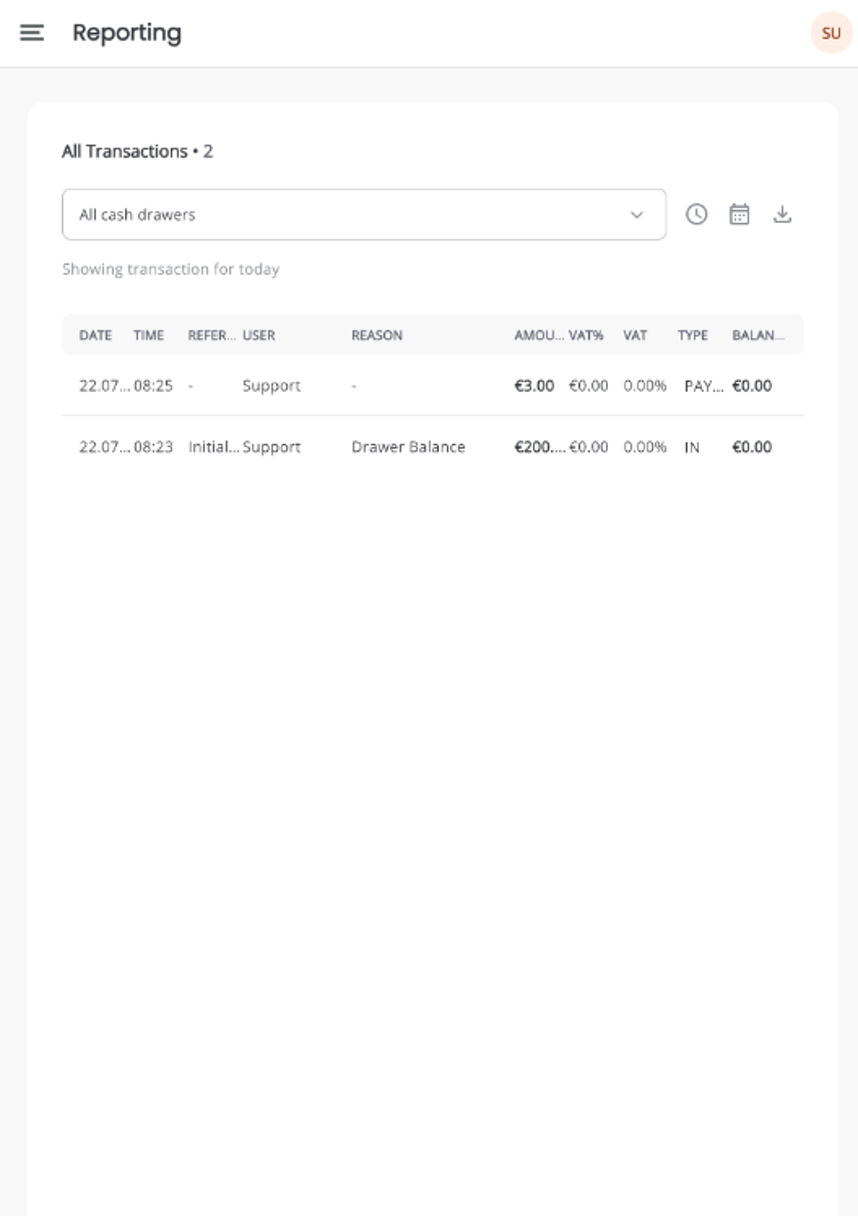Open the hamburger navigation menu
This screenshot has height=1216, width=858.
pyautogui.click(x=32, y=33)
